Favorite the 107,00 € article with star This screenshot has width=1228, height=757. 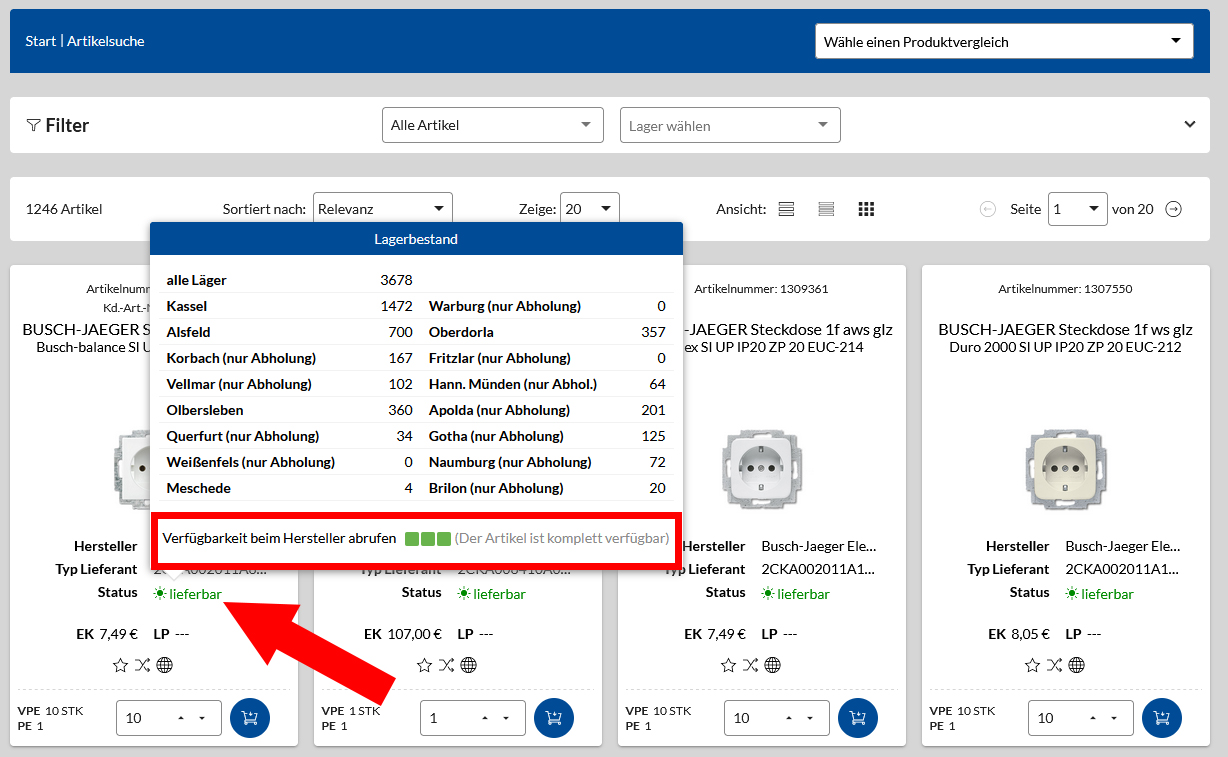pos(425,665)
